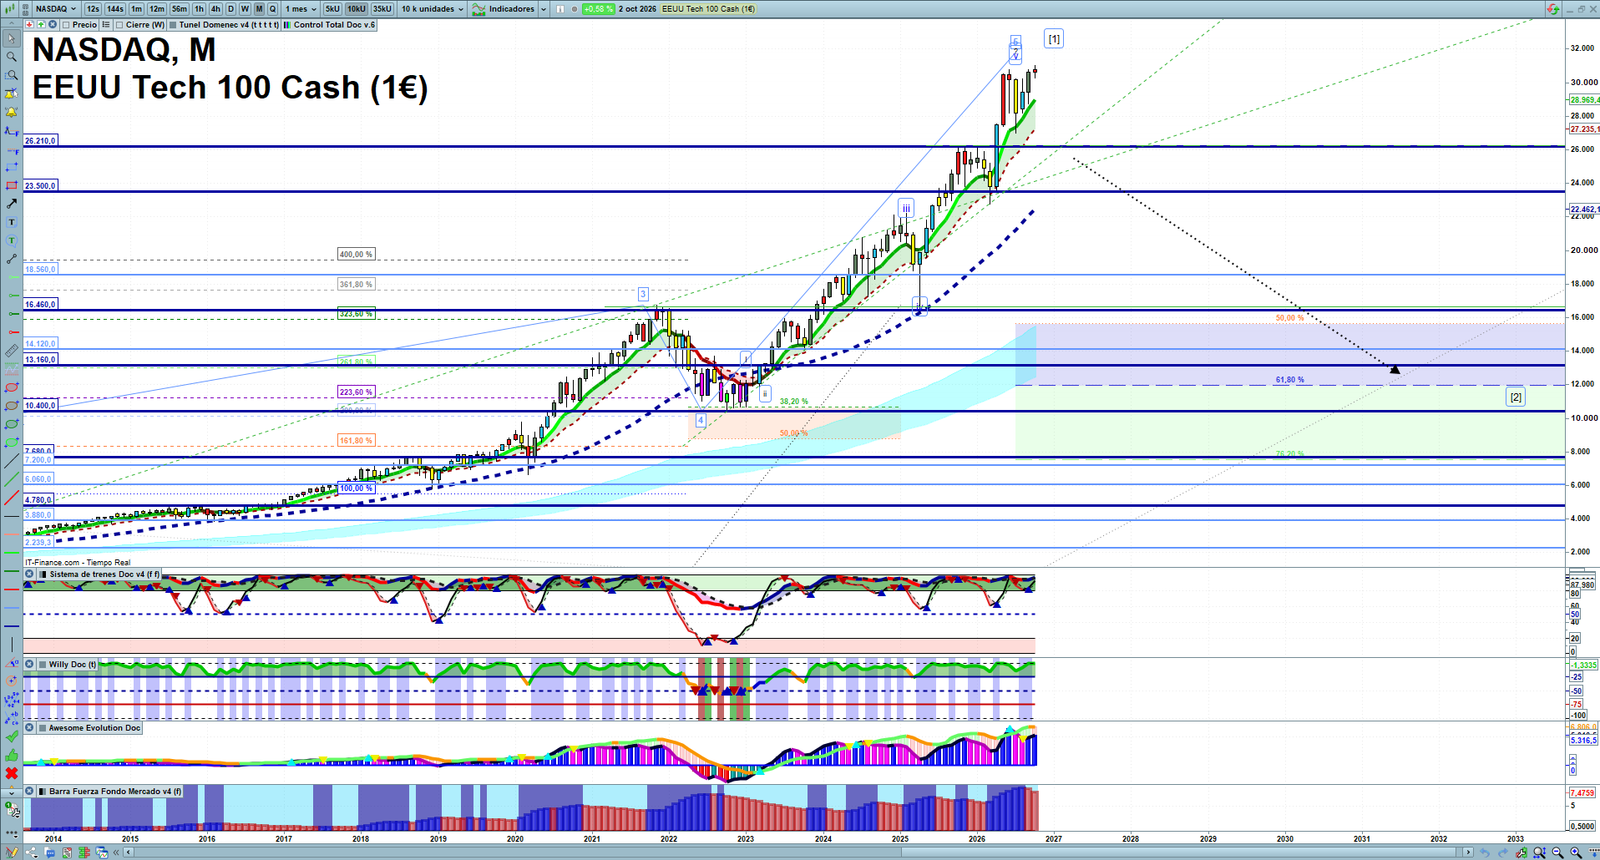Toggle the 5kU units view button
Image resolution: width=1600 pixels, height=860 pixels.
click(332, 9)
